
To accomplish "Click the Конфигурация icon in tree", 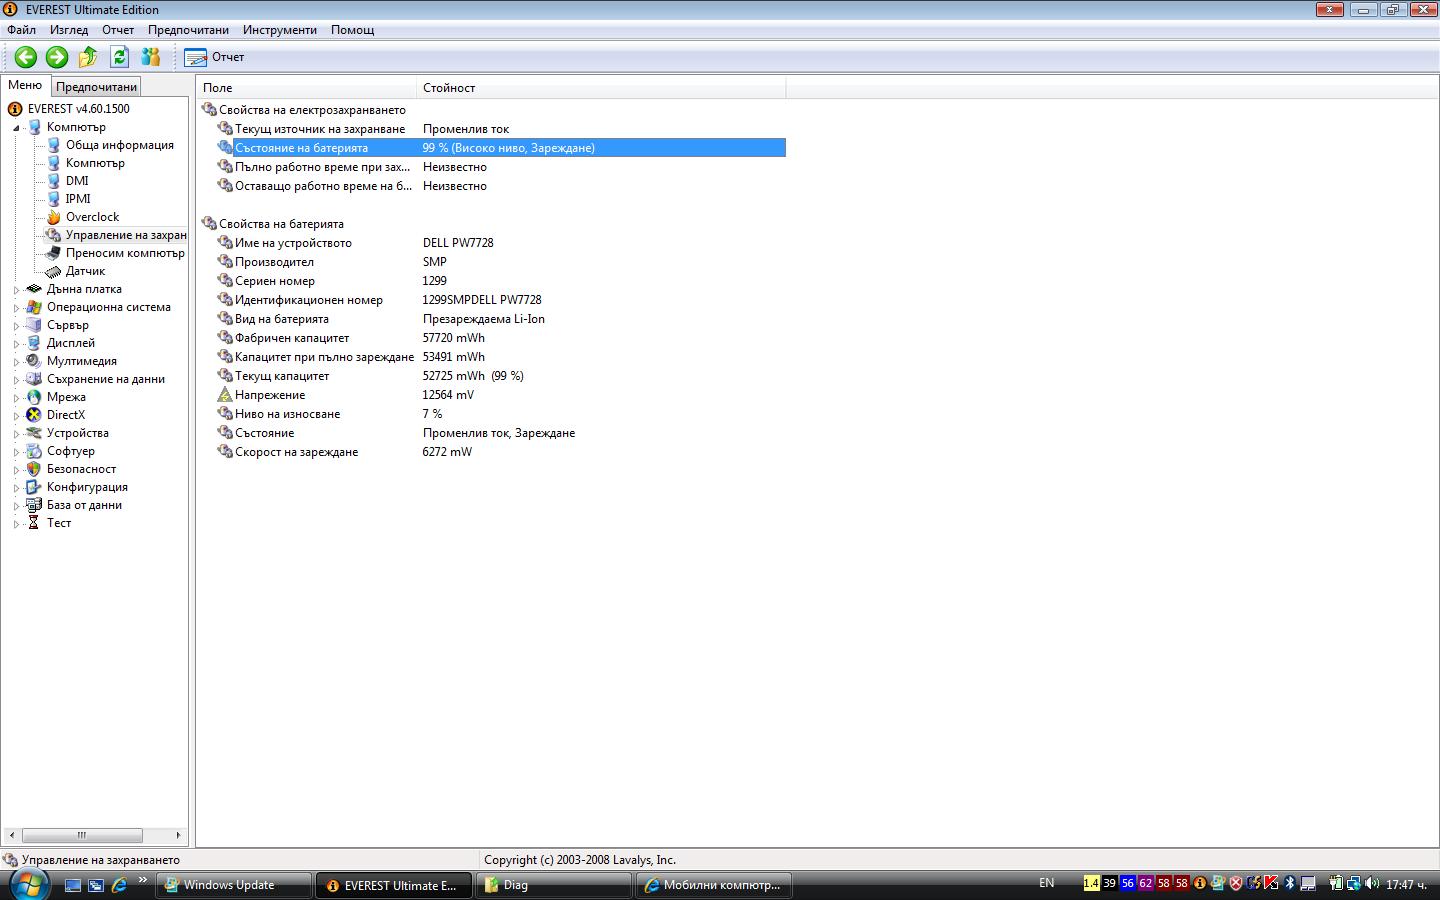I will [x=34, y=487].
